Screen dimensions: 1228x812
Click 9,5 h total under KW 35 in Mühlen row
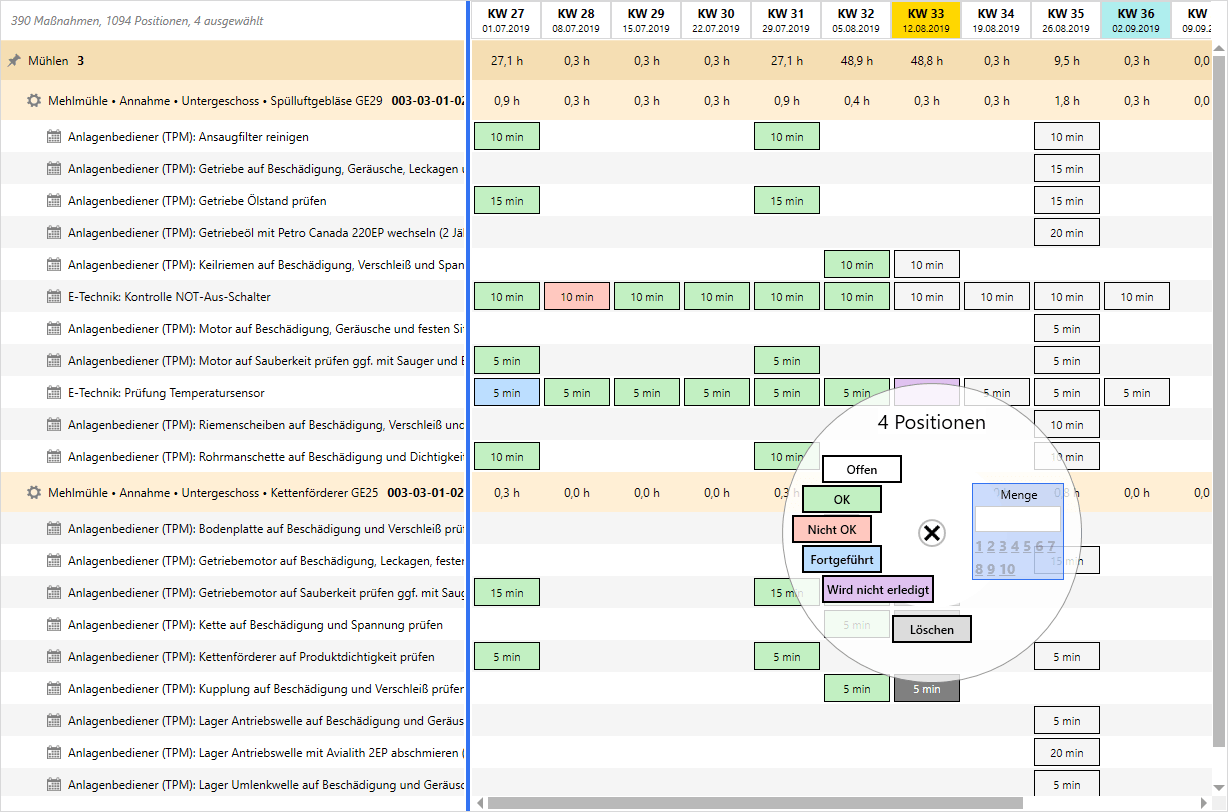pos(1067,61)
